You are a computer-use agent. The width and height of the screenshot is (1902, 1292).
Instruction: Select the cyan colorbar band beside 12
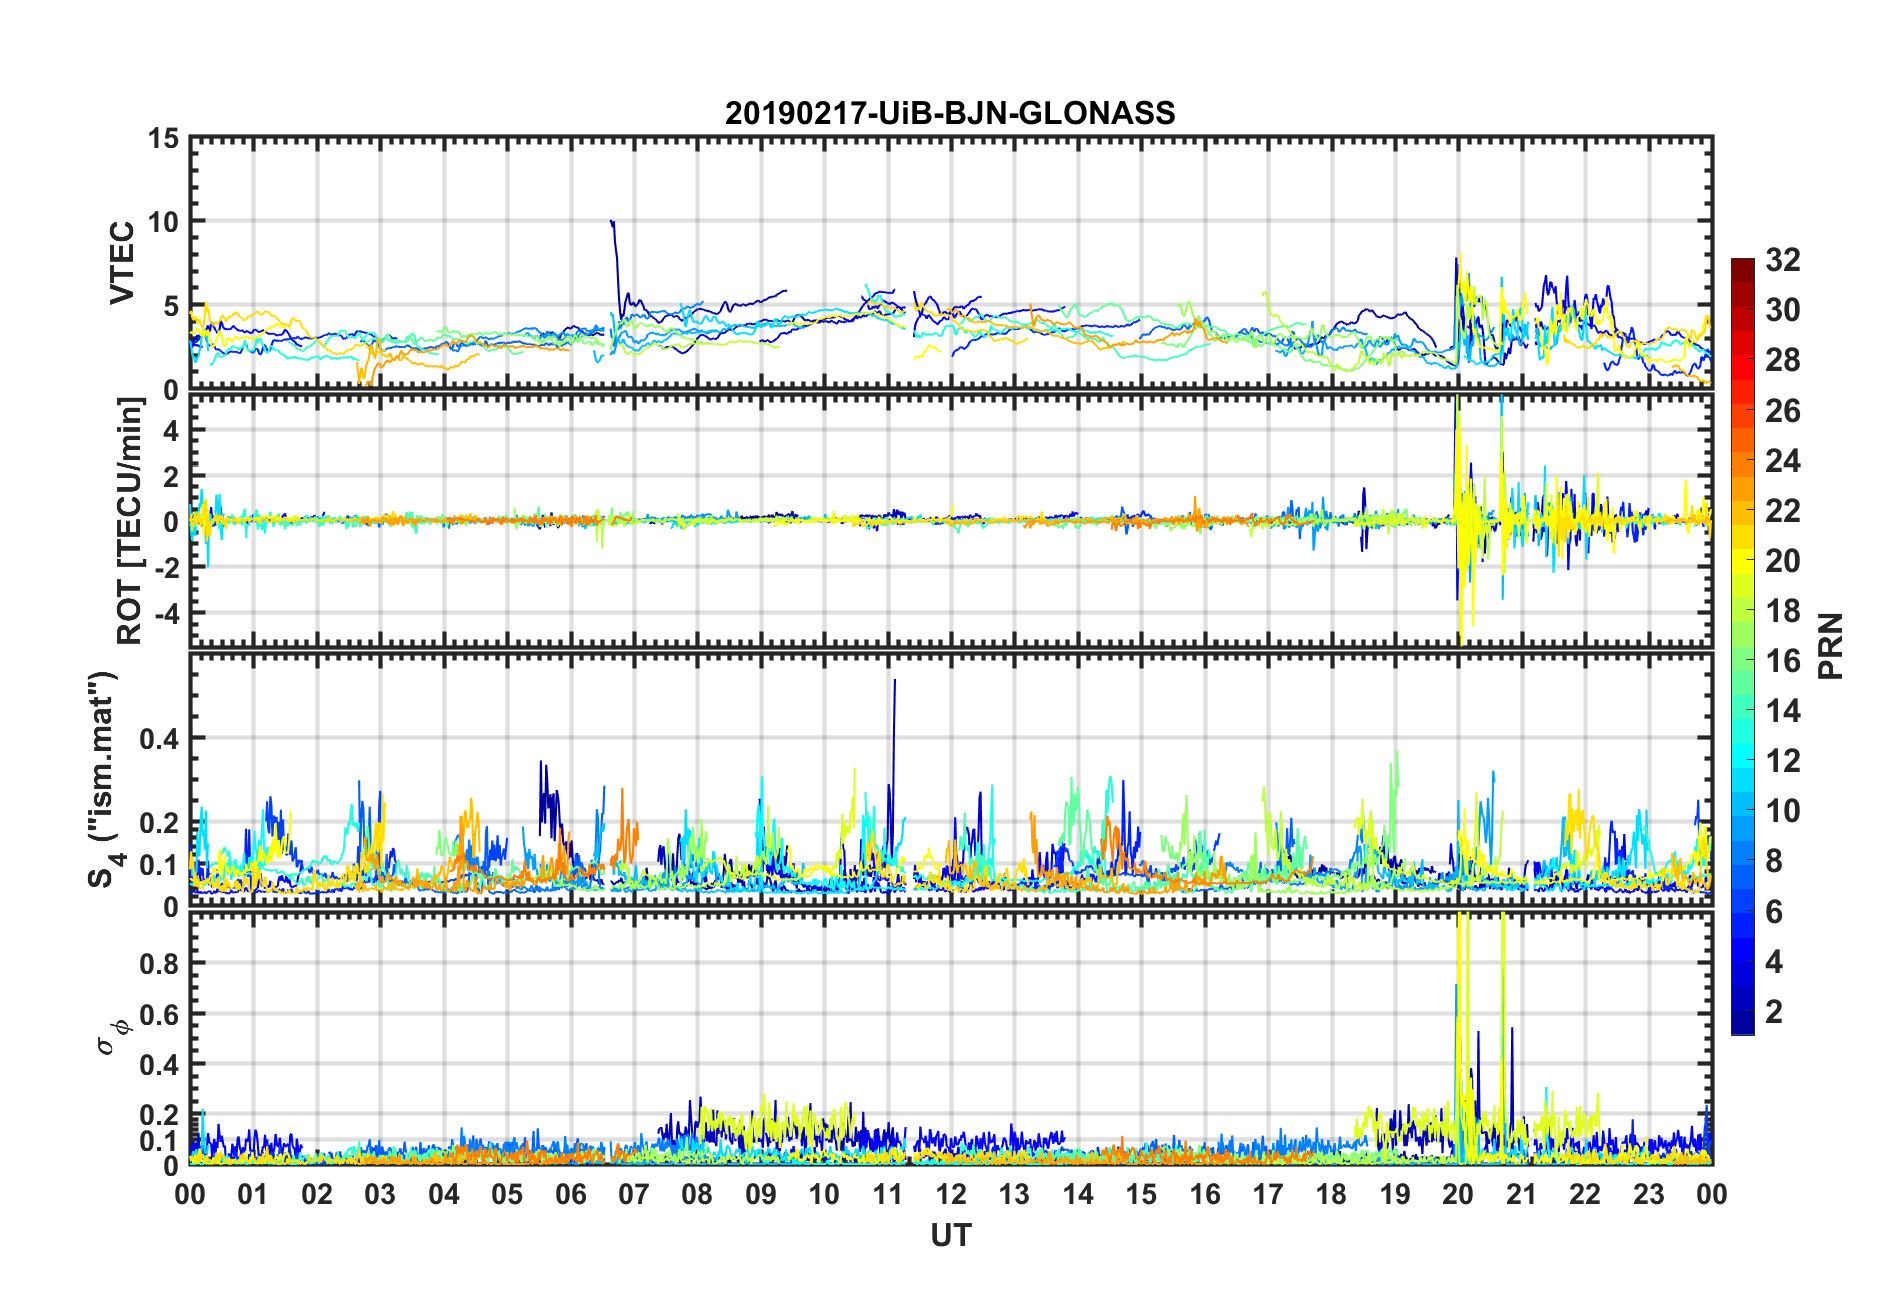click(x=1743, y=760)
